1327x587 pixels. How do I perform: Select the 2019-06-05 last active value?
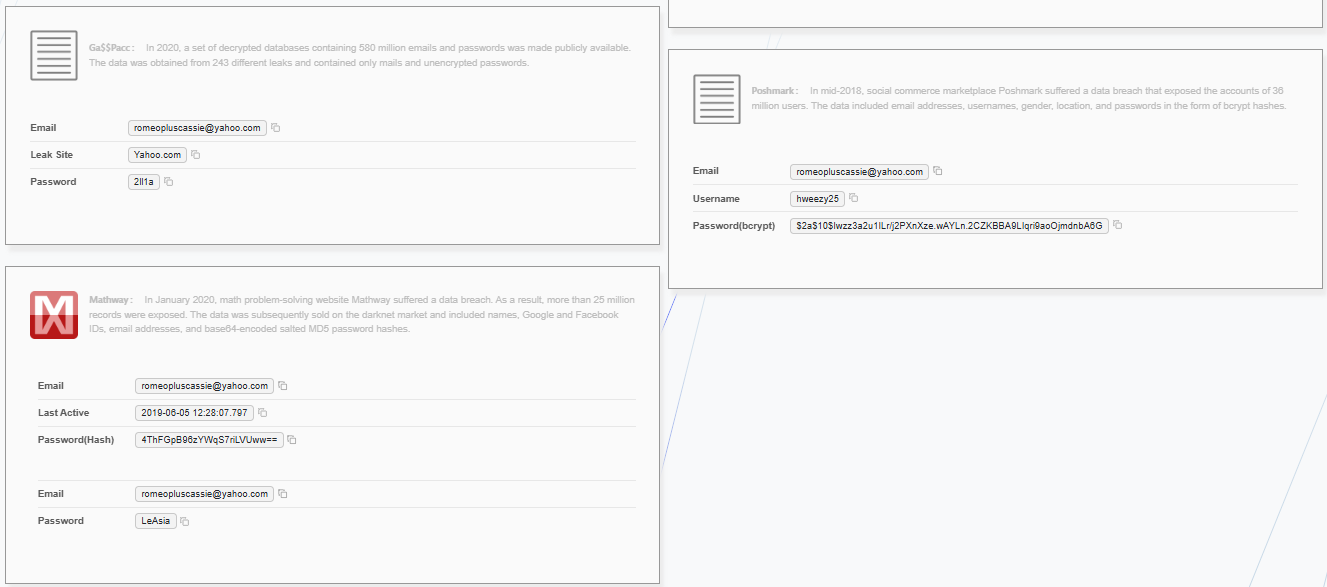(195, 413)
